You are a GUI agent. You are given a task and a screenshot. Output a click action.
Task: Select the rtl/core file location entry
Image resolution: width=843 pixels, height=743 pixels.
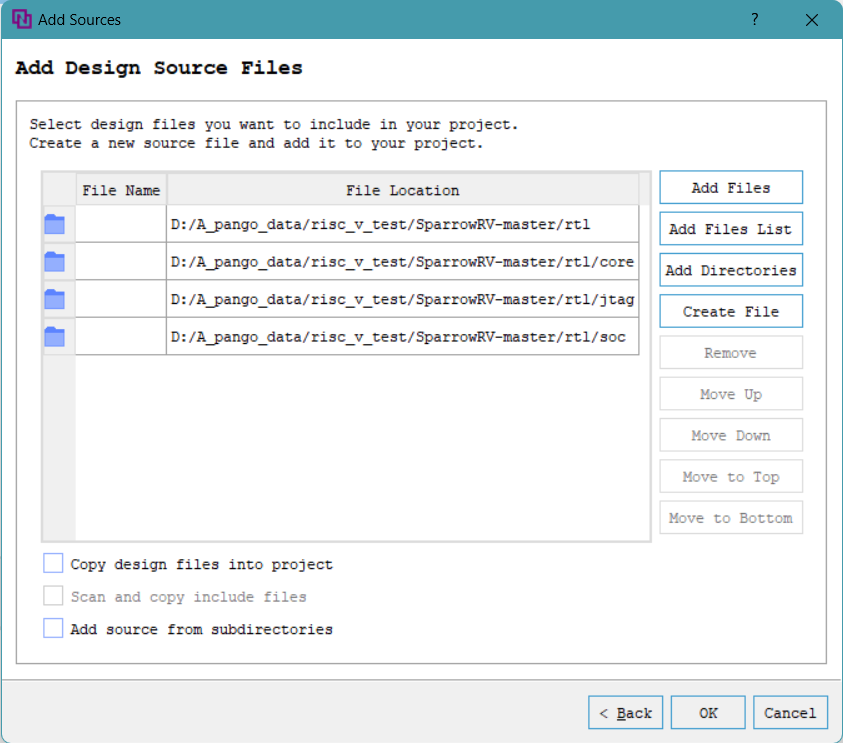coord(402,262)
